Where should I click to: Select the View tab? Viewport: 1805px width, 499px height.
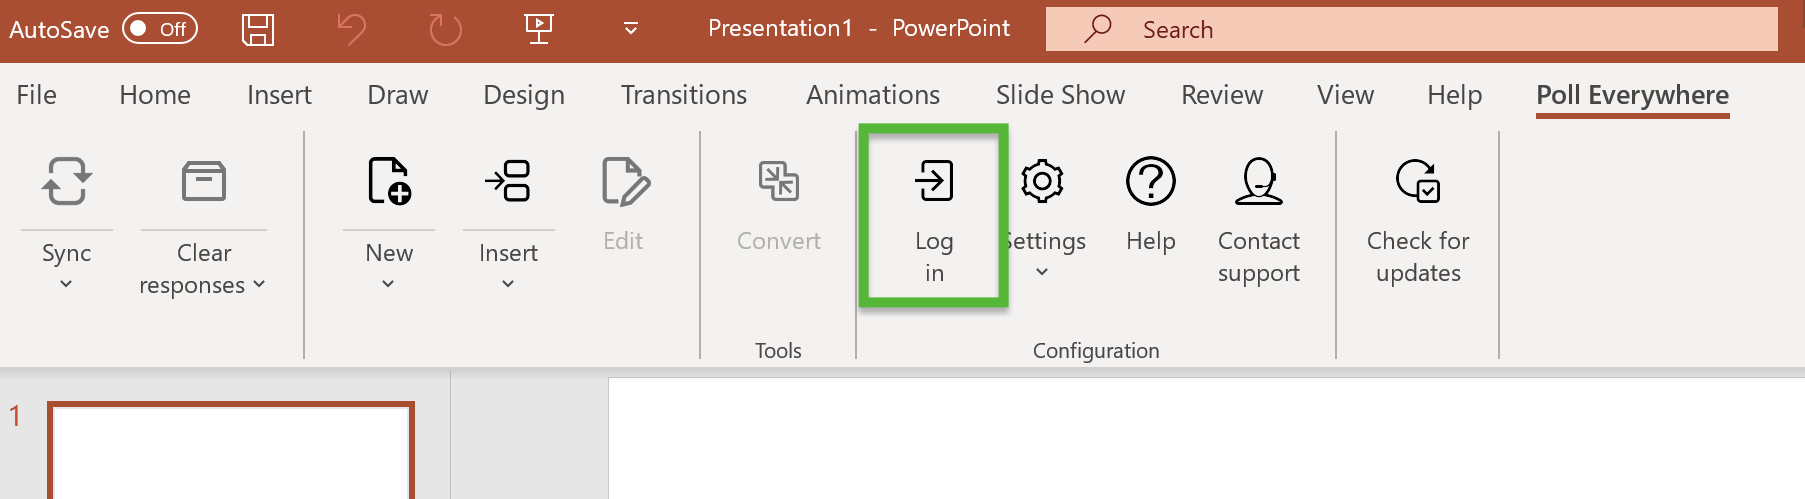point(1345,95)
